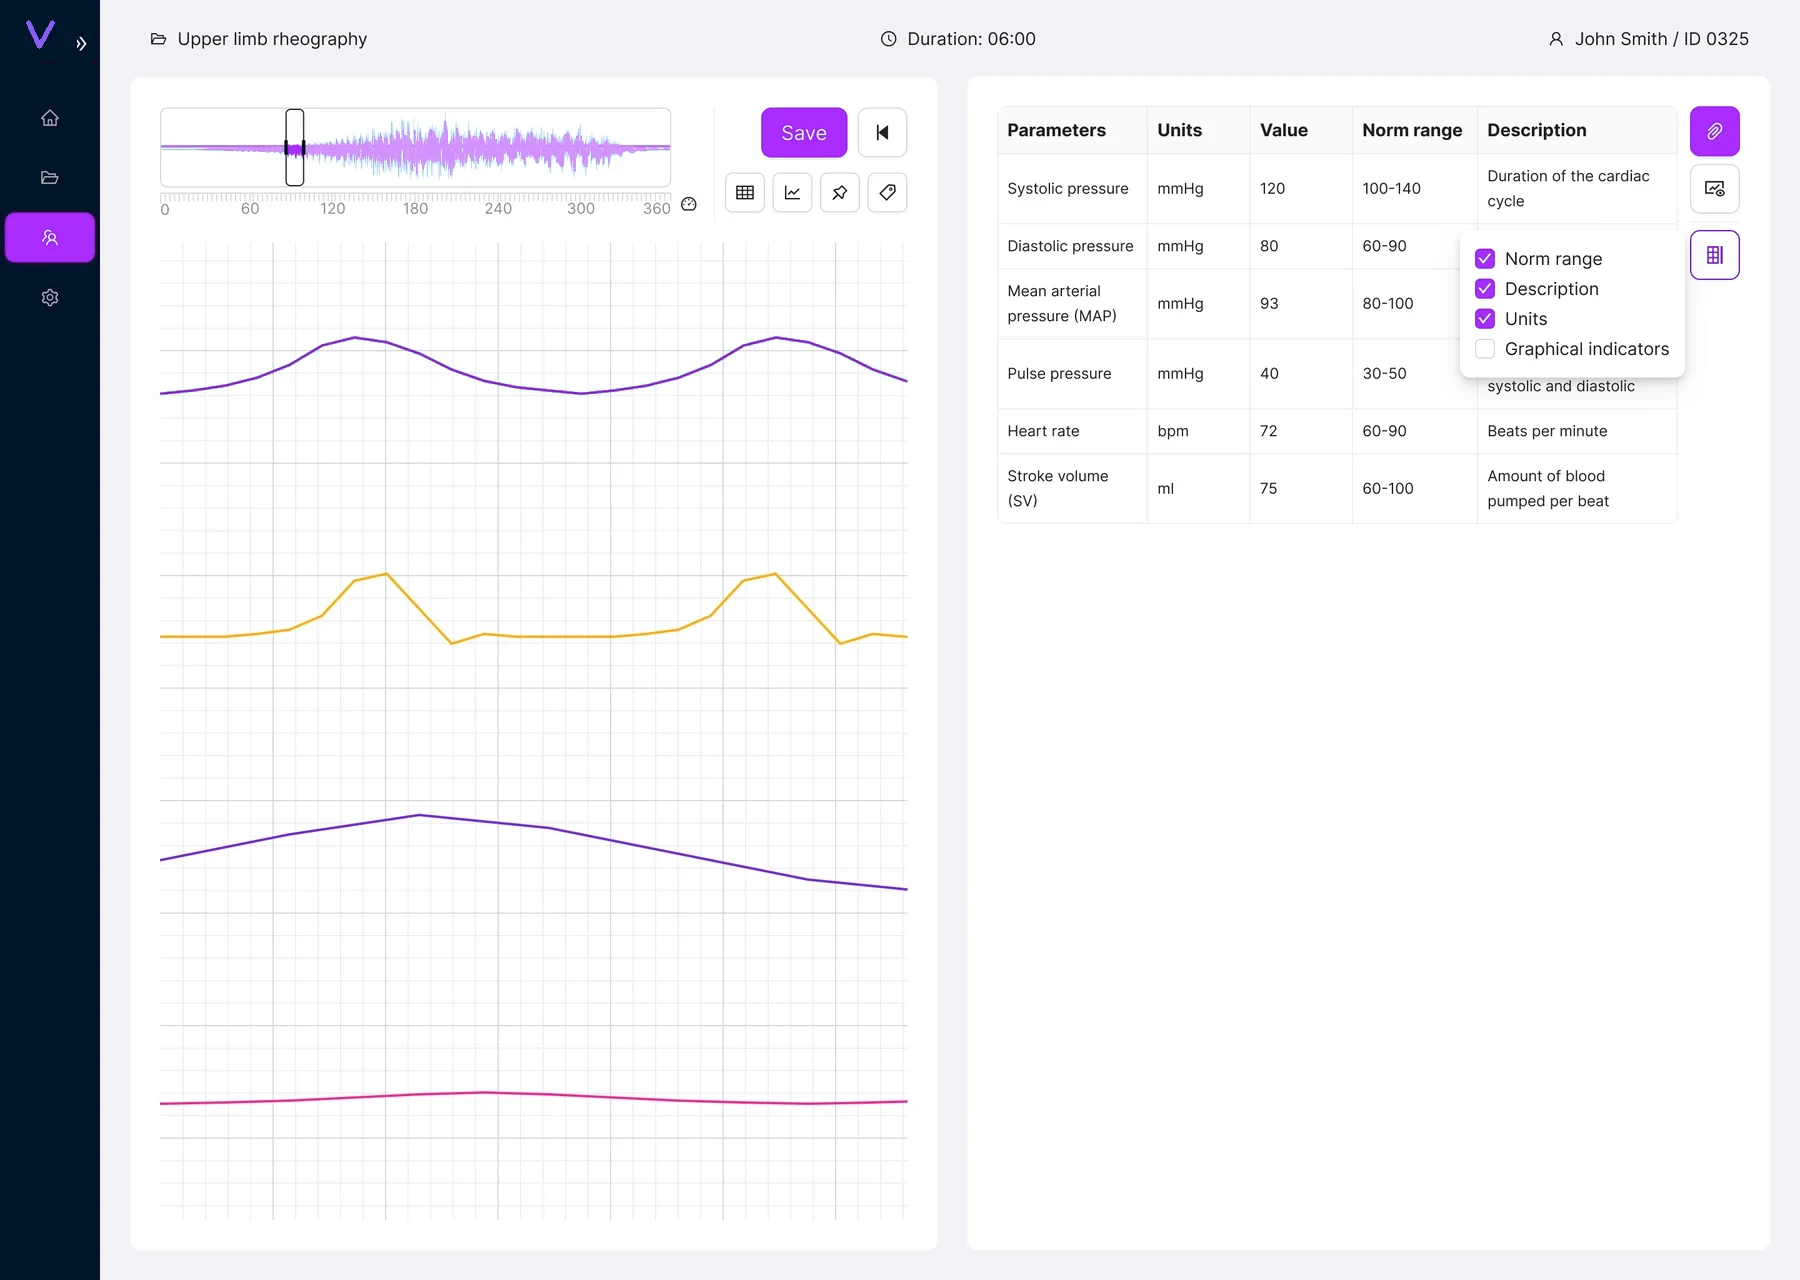Expand the sidebar with the double chevron
This screenshot has width=1800, height=1280.
tap(81, 44)
